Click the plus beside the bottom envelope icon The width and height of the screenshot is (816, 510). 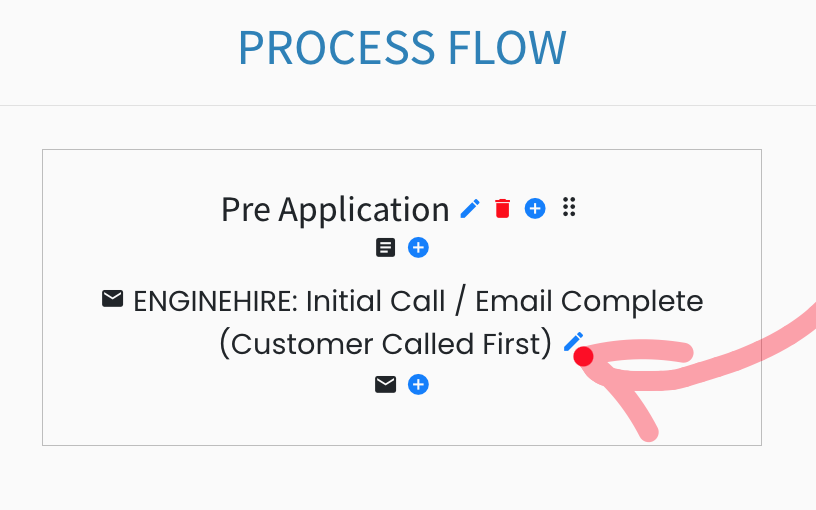click(x=418, y=385)
